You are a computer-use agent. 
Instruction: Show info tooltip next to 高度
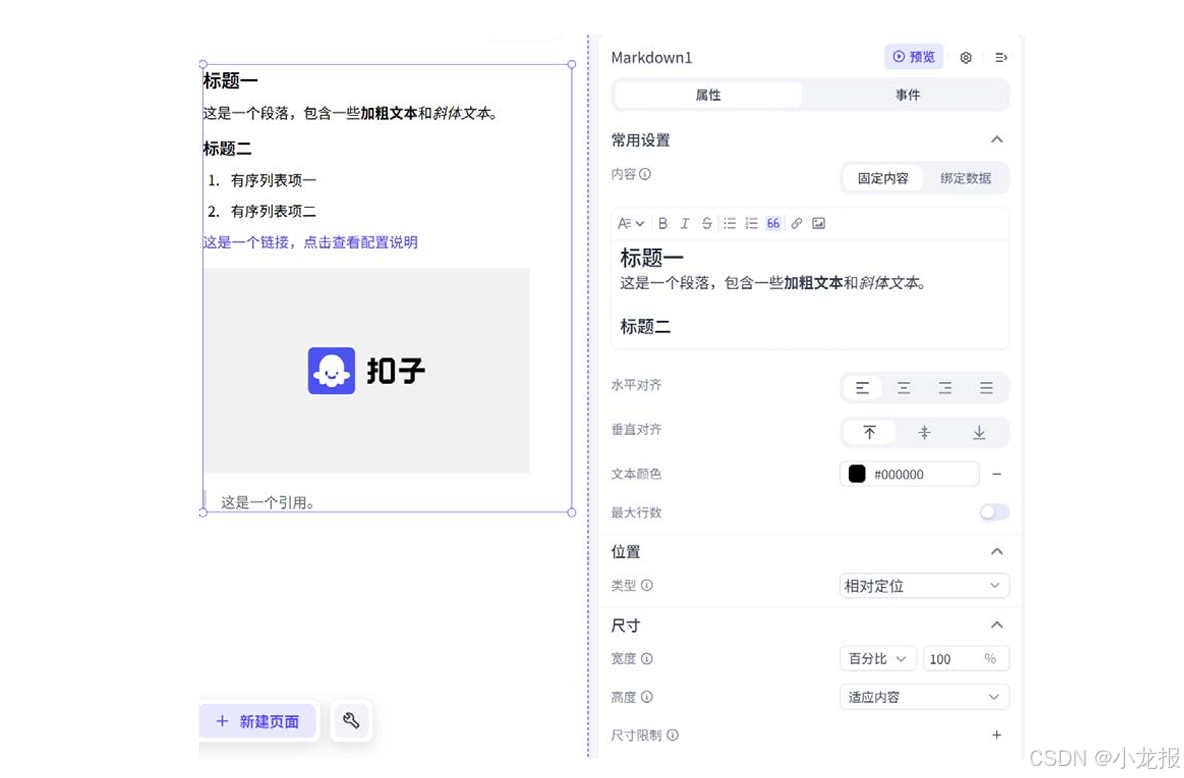(x=647, y=697)
